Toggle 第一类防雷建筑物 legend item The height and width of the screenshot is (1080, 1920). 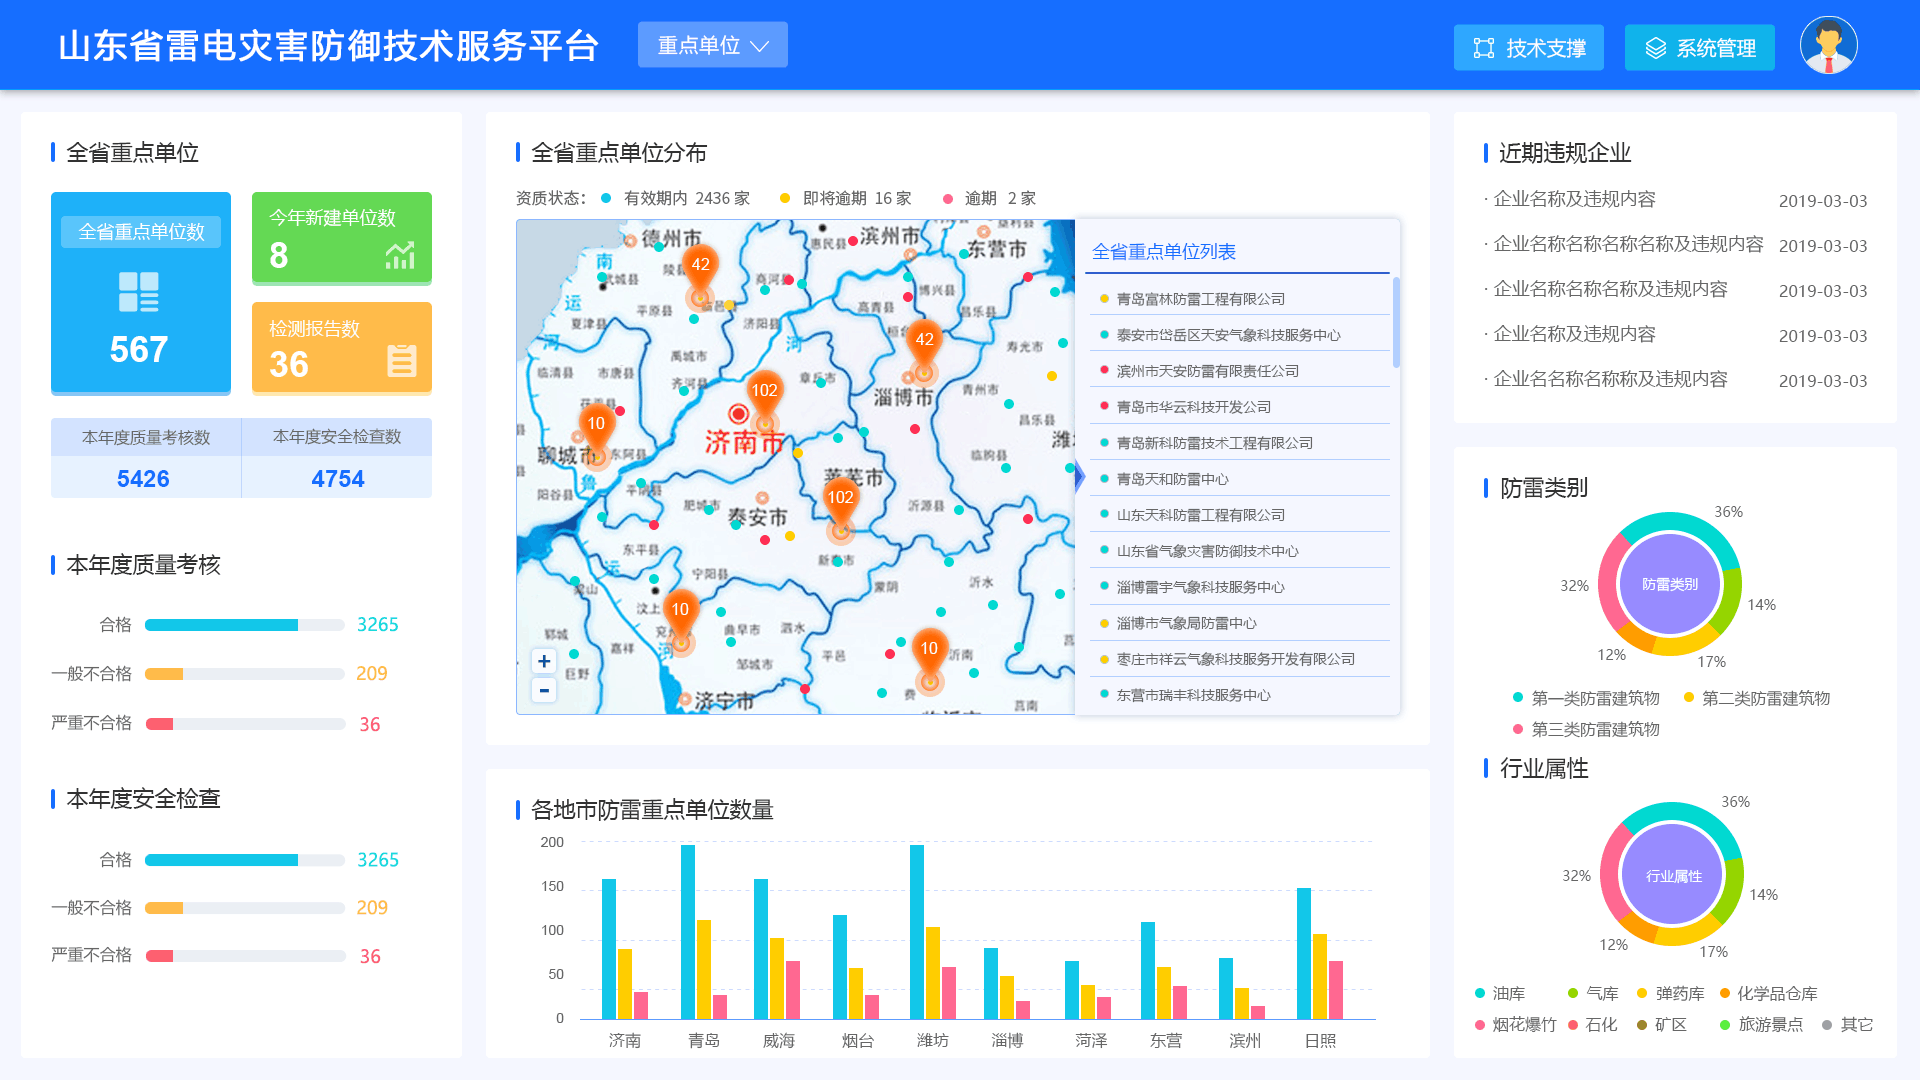click(x=1586, y=698)
